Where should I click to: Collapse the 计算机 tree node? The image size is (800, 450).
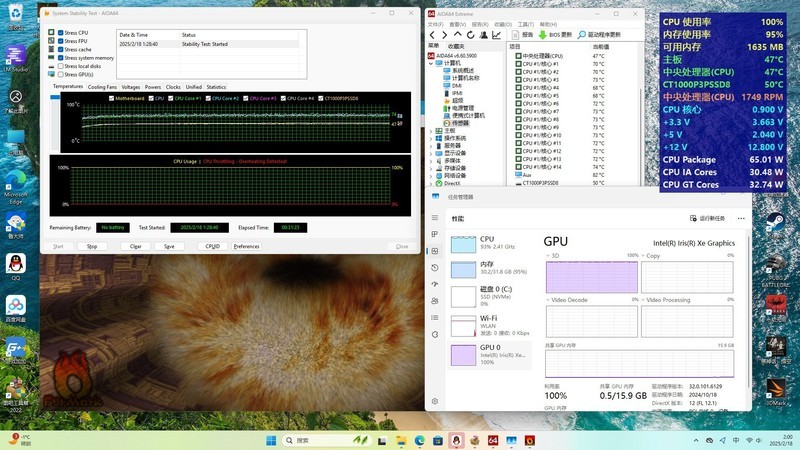coord(431,63)
